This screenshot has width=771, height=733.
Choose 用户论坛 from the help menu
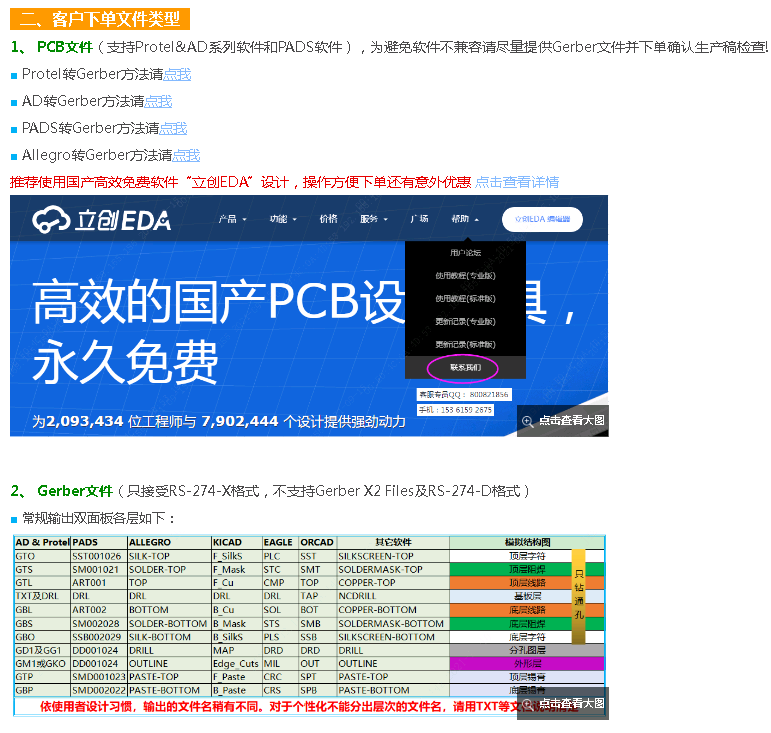[x=465, y=253]
